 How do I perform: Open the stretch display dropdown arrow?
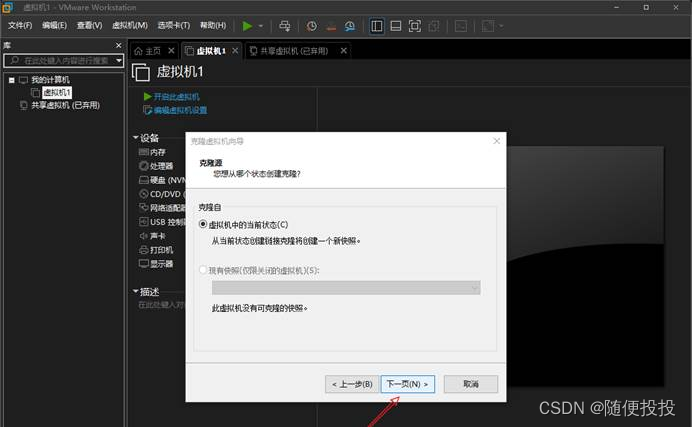(x=501, y=26)
